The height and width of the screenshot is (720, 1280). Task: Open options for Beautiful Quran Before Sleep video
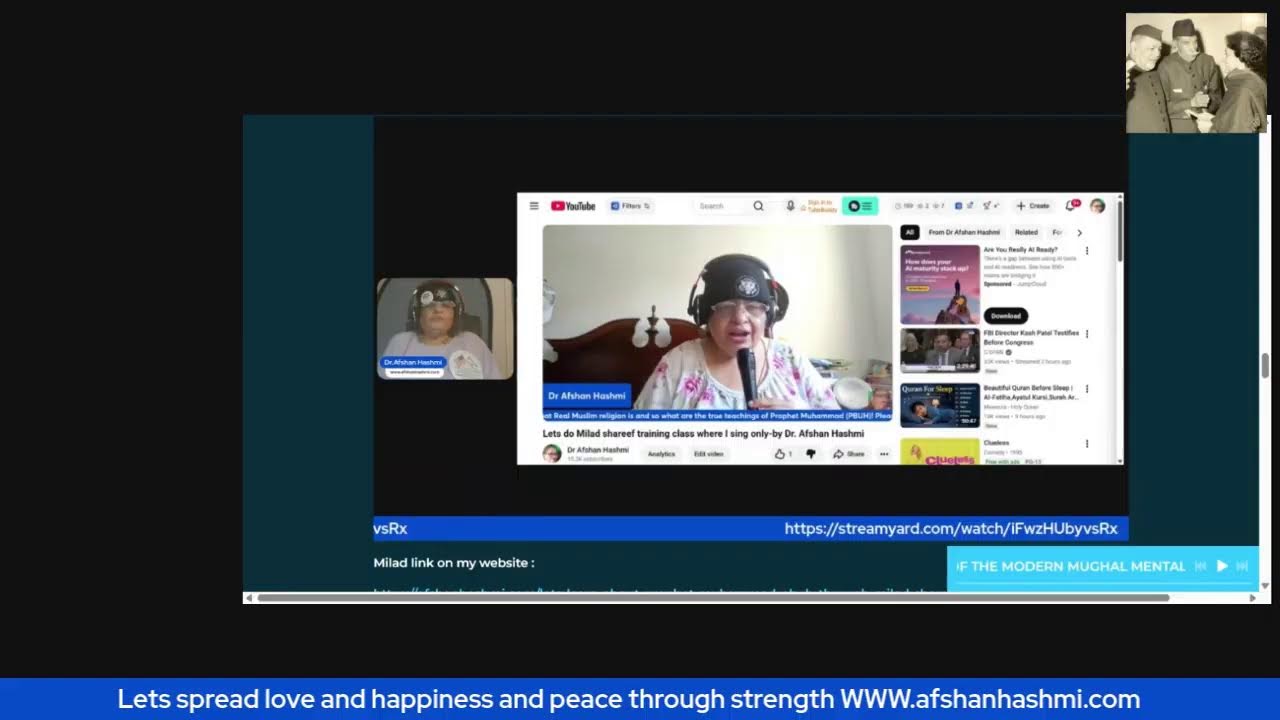(1087, 389)
